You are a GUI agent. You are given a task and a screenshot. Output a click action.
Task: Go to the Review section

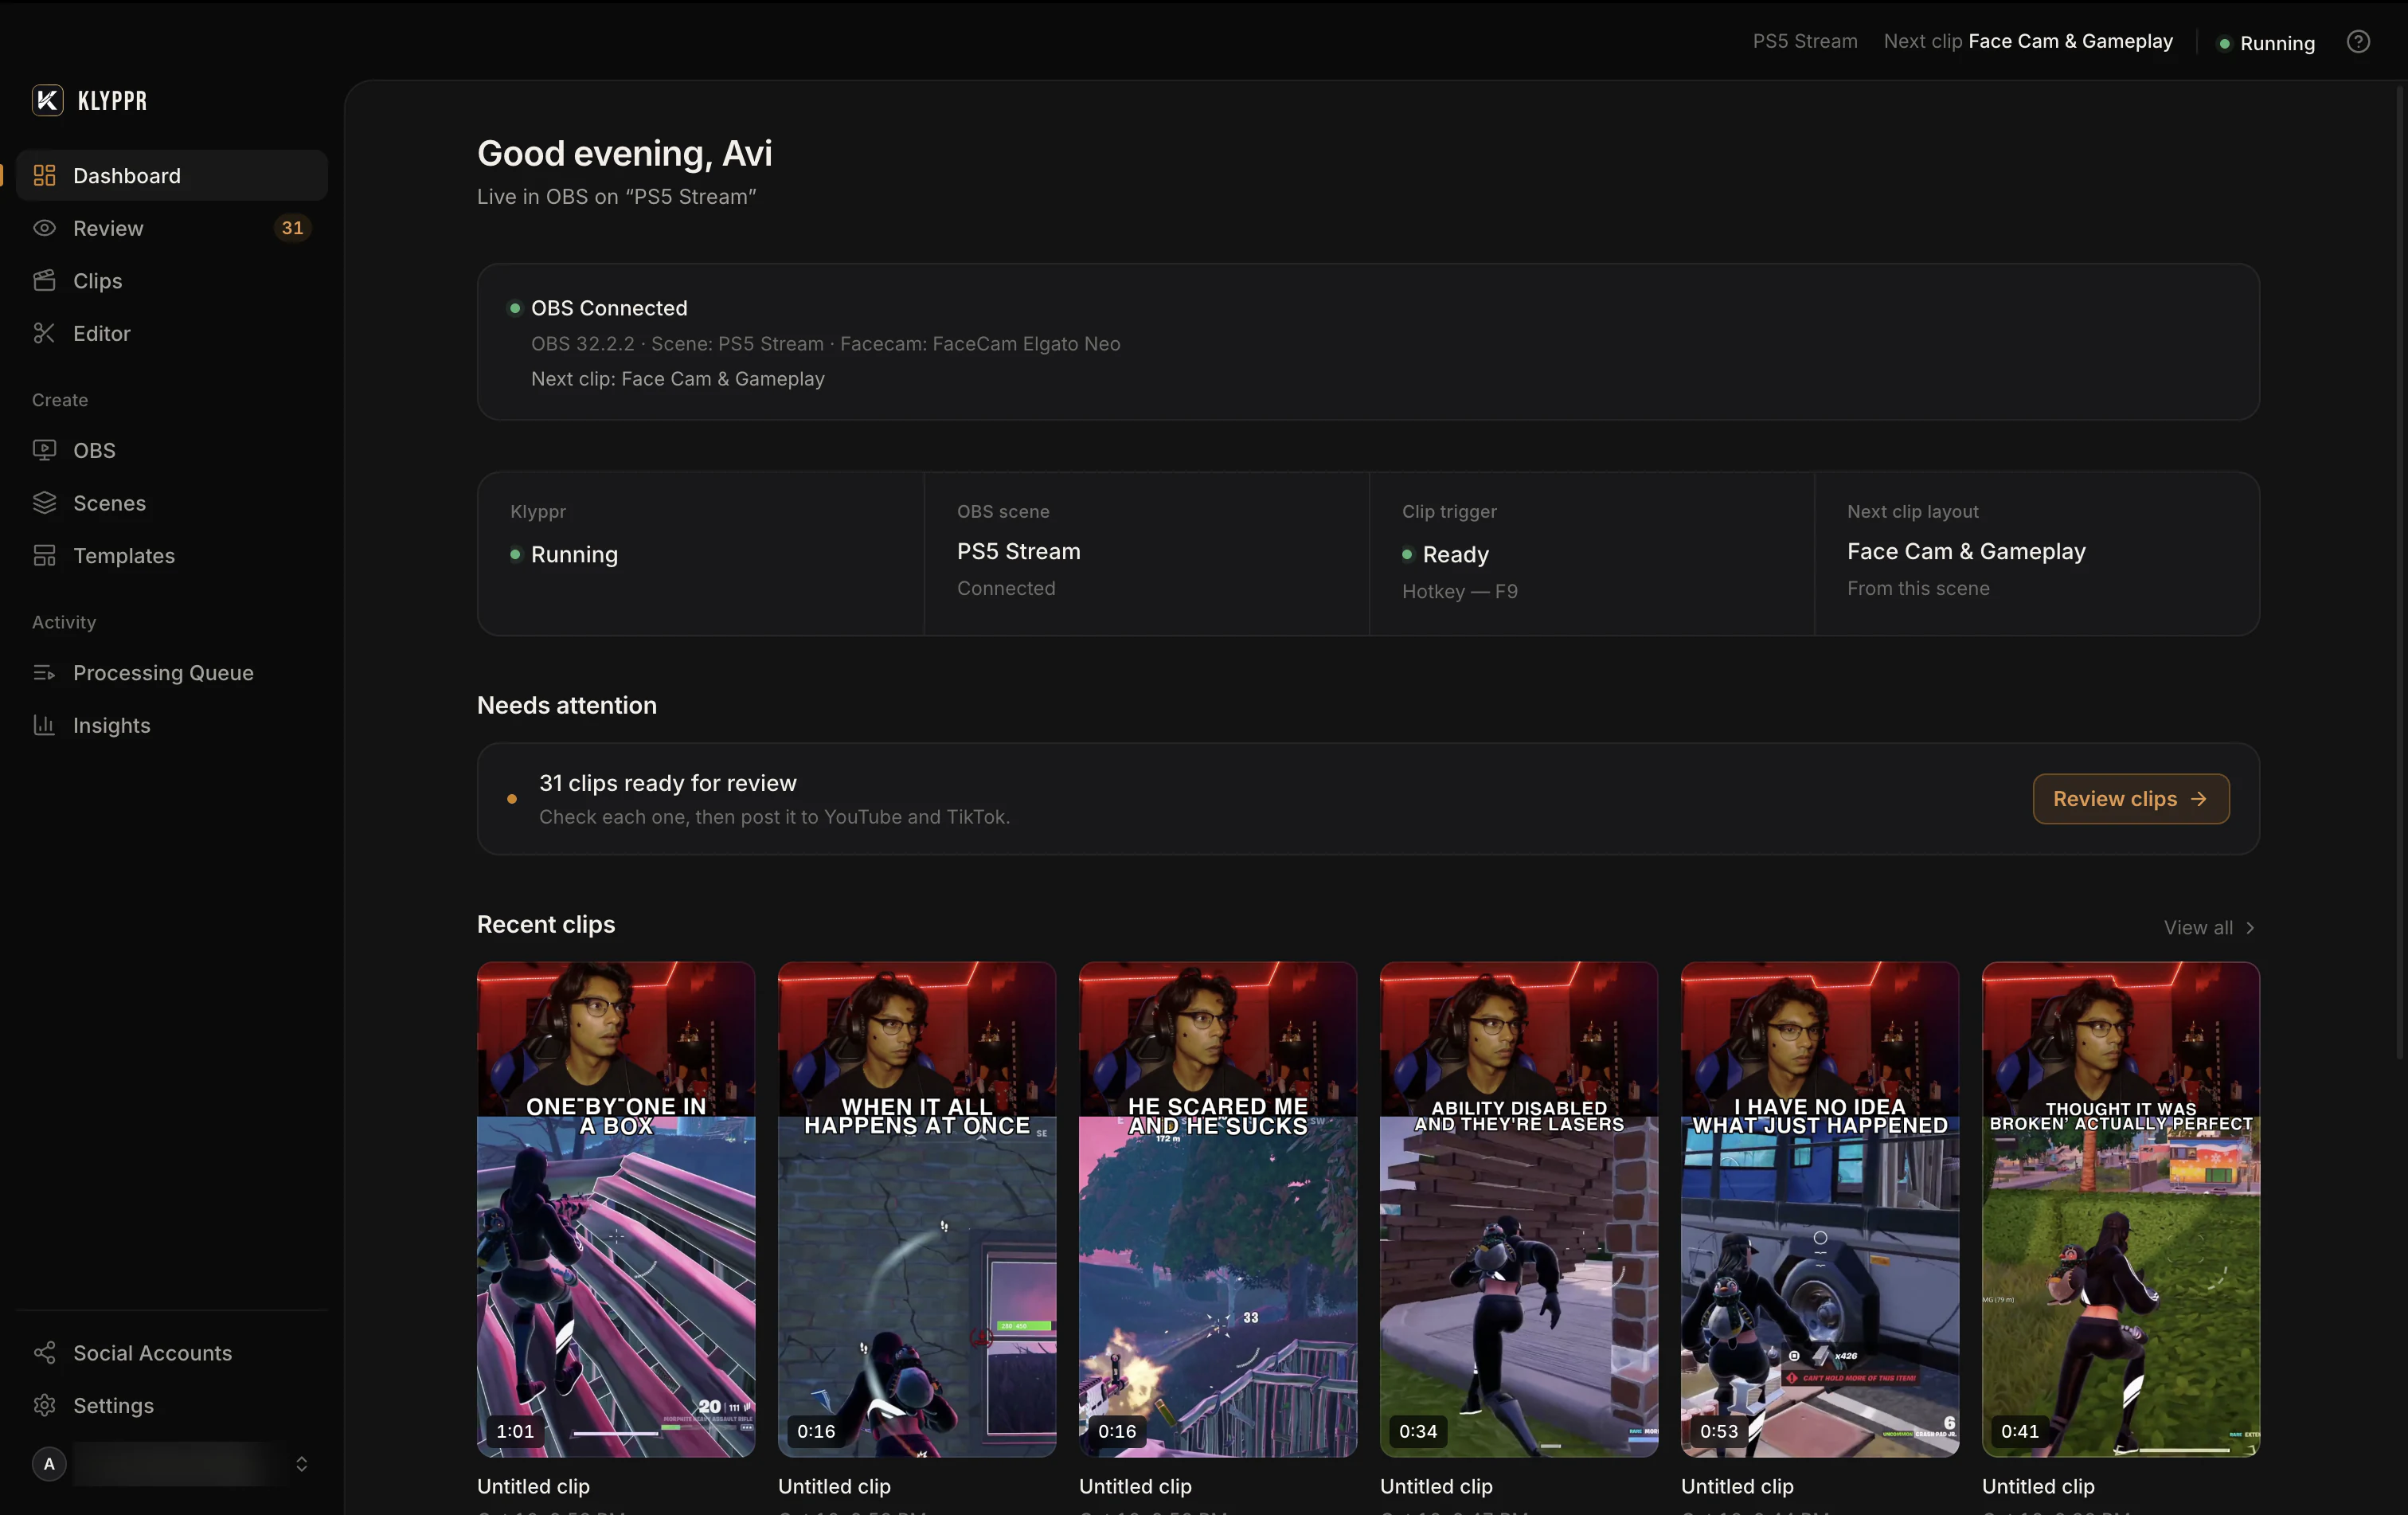coord(171,228)
